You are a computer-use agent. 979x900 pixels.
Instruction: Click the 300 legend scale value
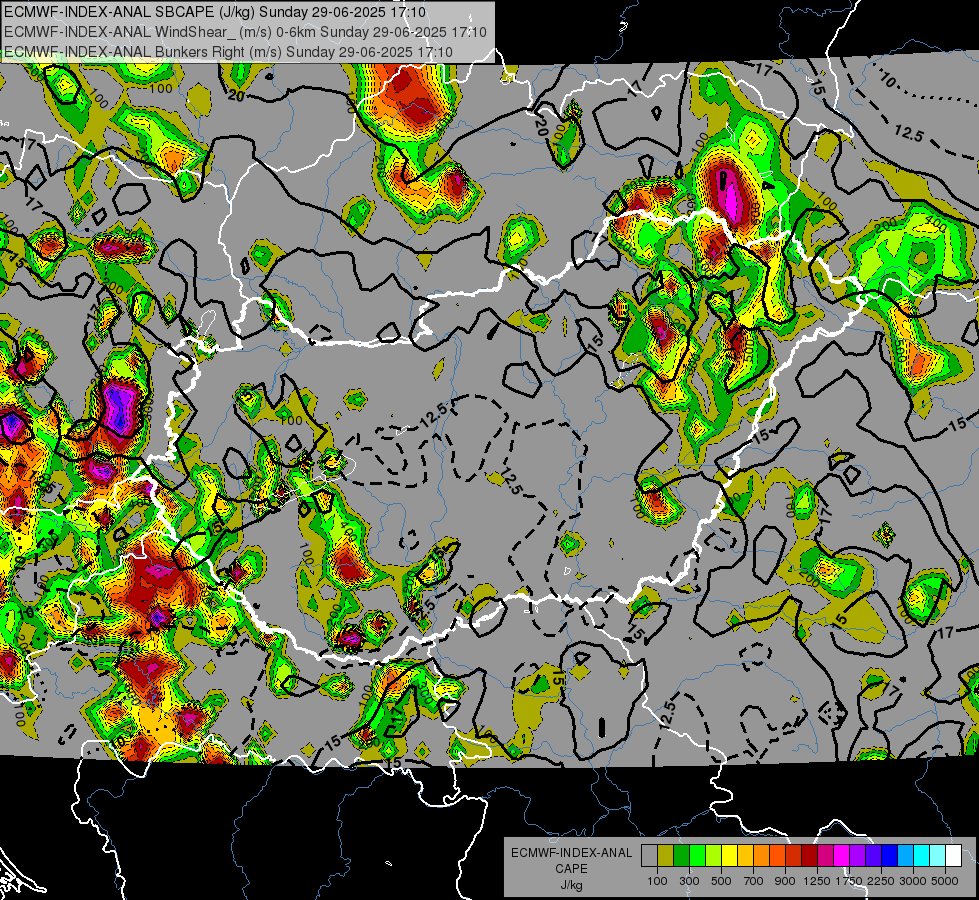(689, 881)
